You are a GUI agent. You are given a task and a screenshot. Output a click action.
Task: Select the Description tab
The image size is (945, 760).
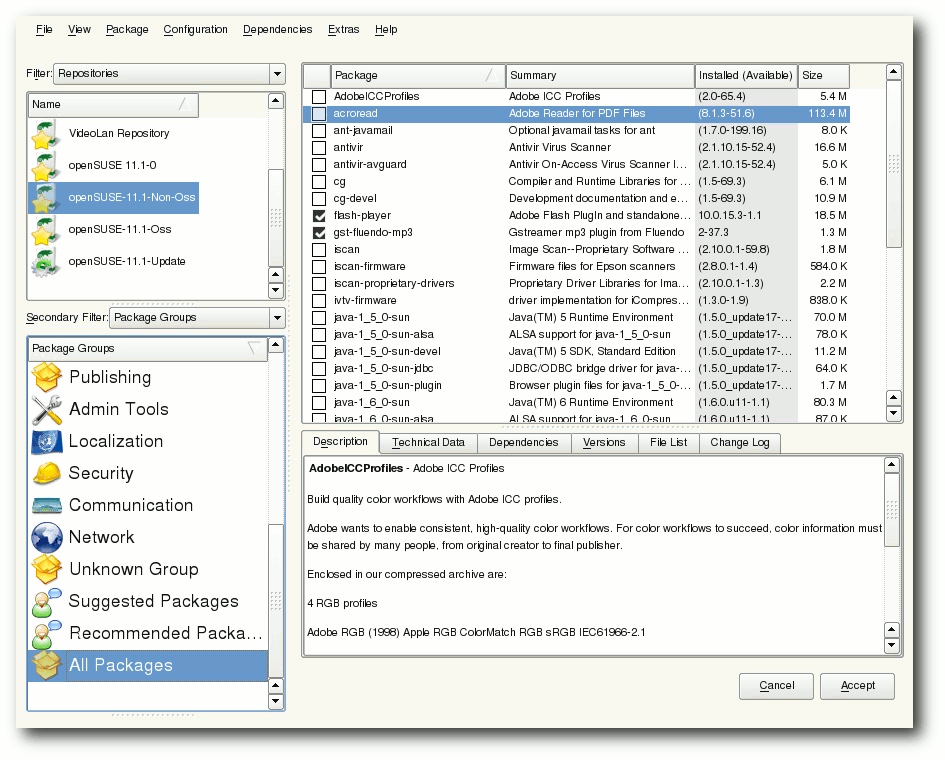341,442
